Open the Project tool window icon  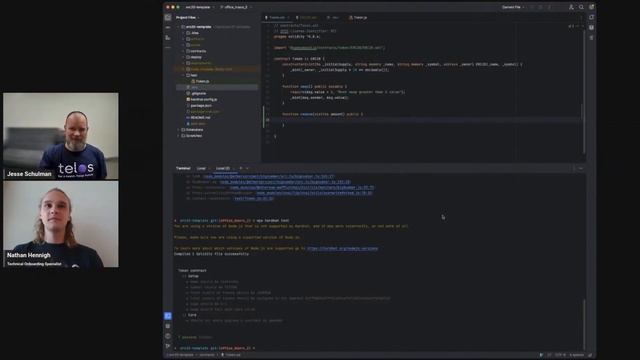tap(168, 18)
